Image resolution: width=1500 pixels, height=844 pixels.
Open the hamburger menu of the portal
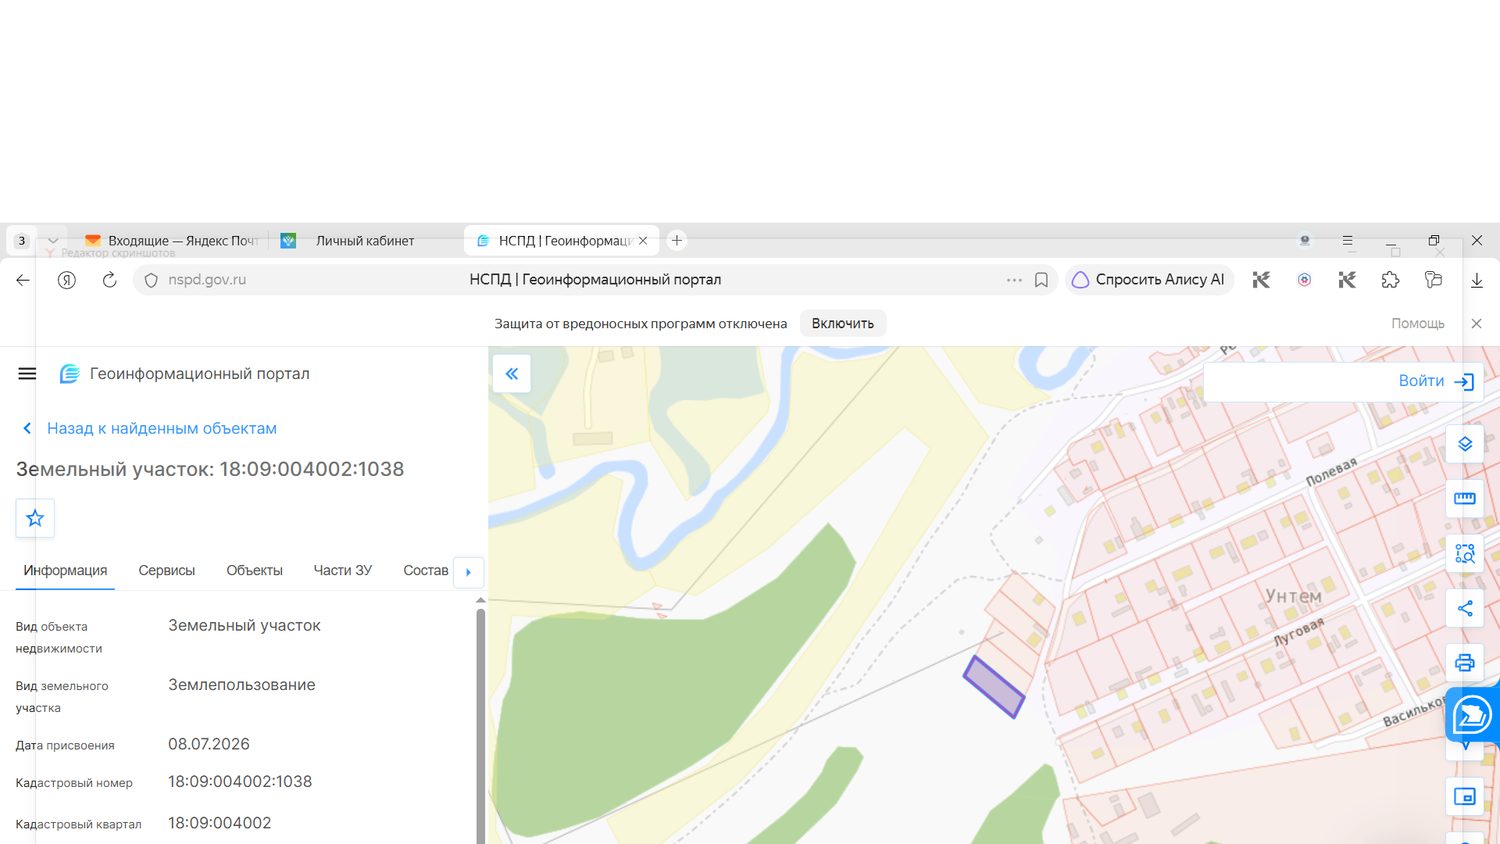click(27, 374)
